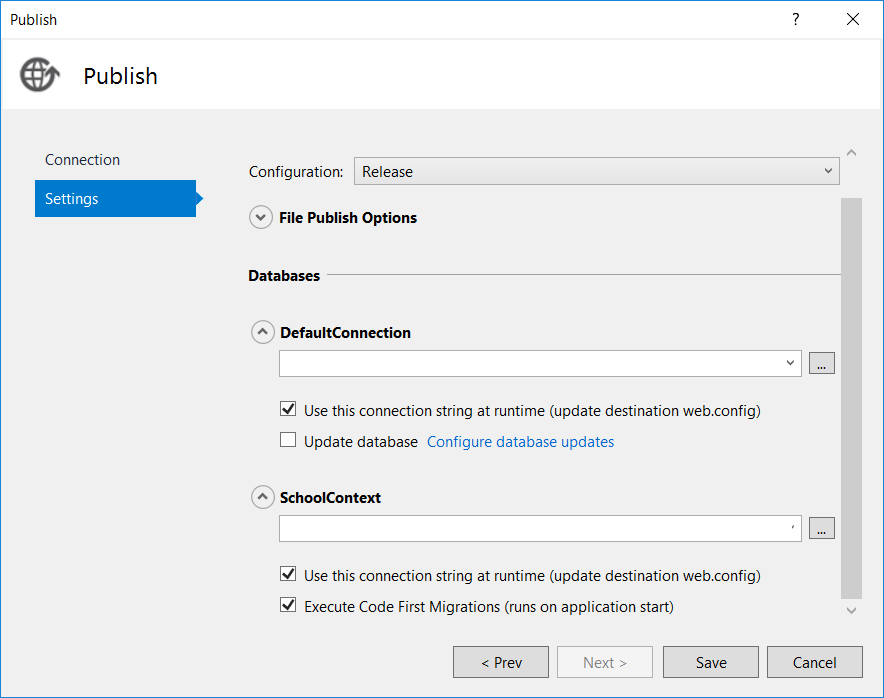Expand the File Publish Options section
Image resolution: width=884 pixels, height=698 pixels.
[261, 217]
